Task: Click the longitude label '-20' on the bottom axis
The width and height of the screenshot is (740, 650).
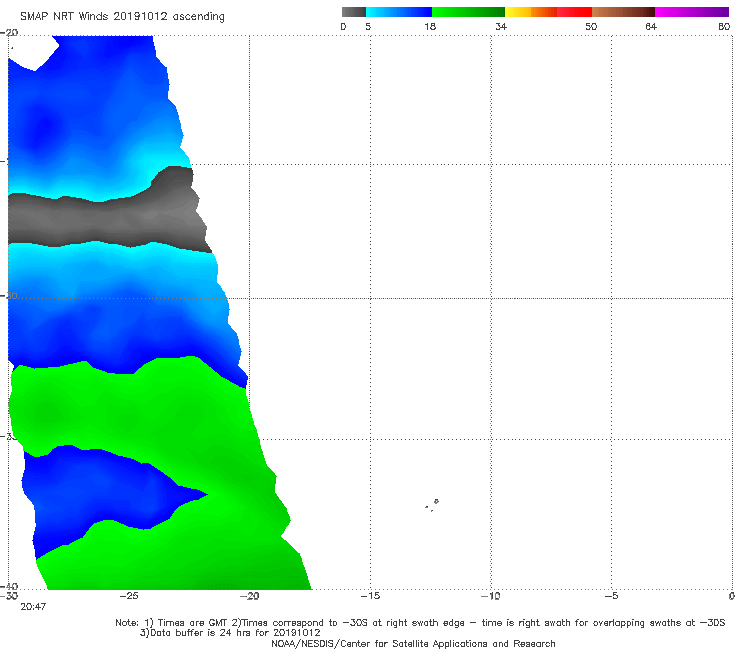Action: click(x=249, y=596)
